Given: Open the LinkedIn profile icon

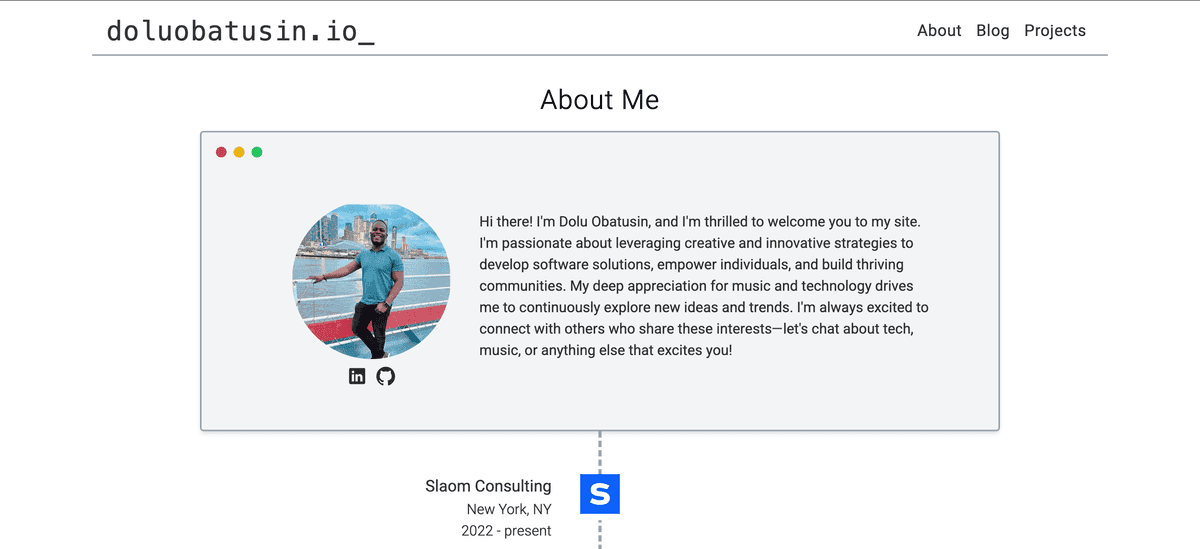Looking at the screenshot, I should (357, 376).
